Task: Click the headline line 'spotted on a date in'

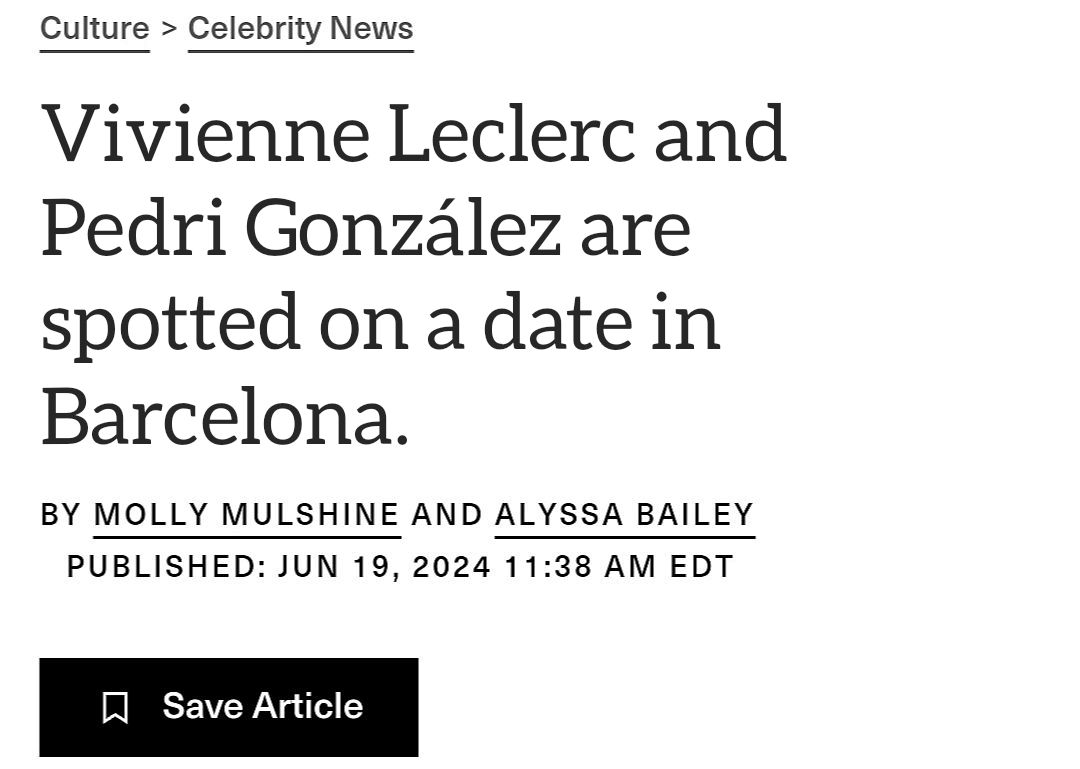Action: pos(381,324)
